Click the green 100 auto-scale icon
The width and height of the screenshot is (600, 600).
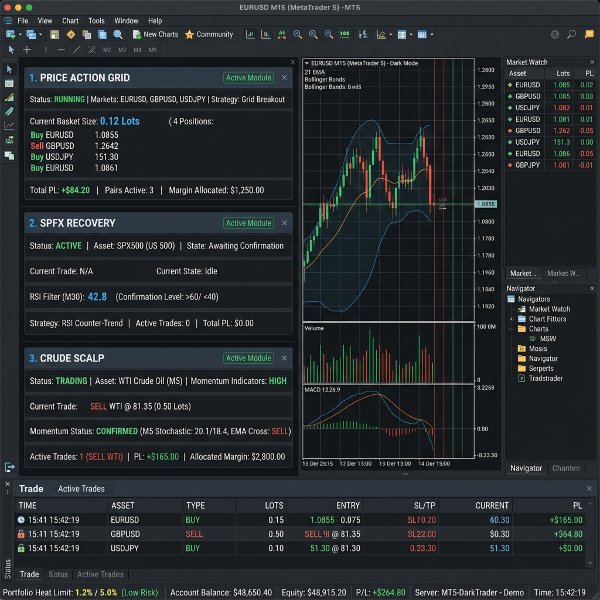[x=344, y=34]
